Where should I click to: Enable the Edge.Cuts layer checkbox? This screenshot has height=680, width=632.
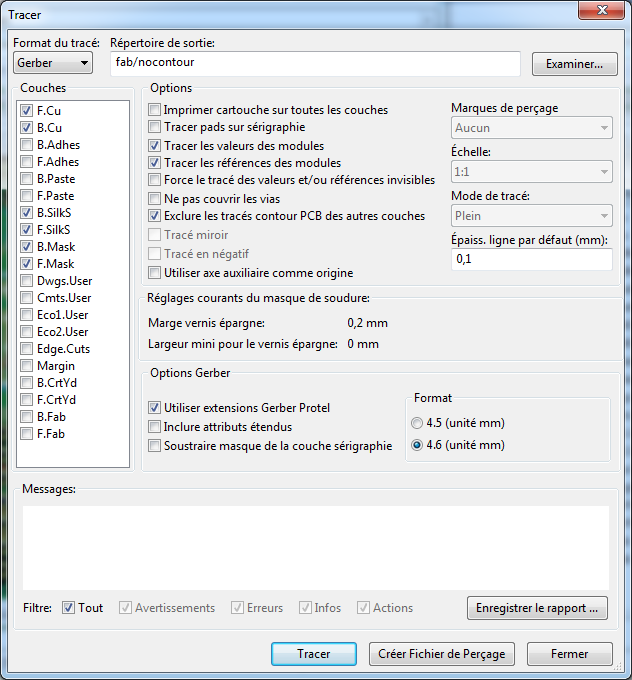26,349
